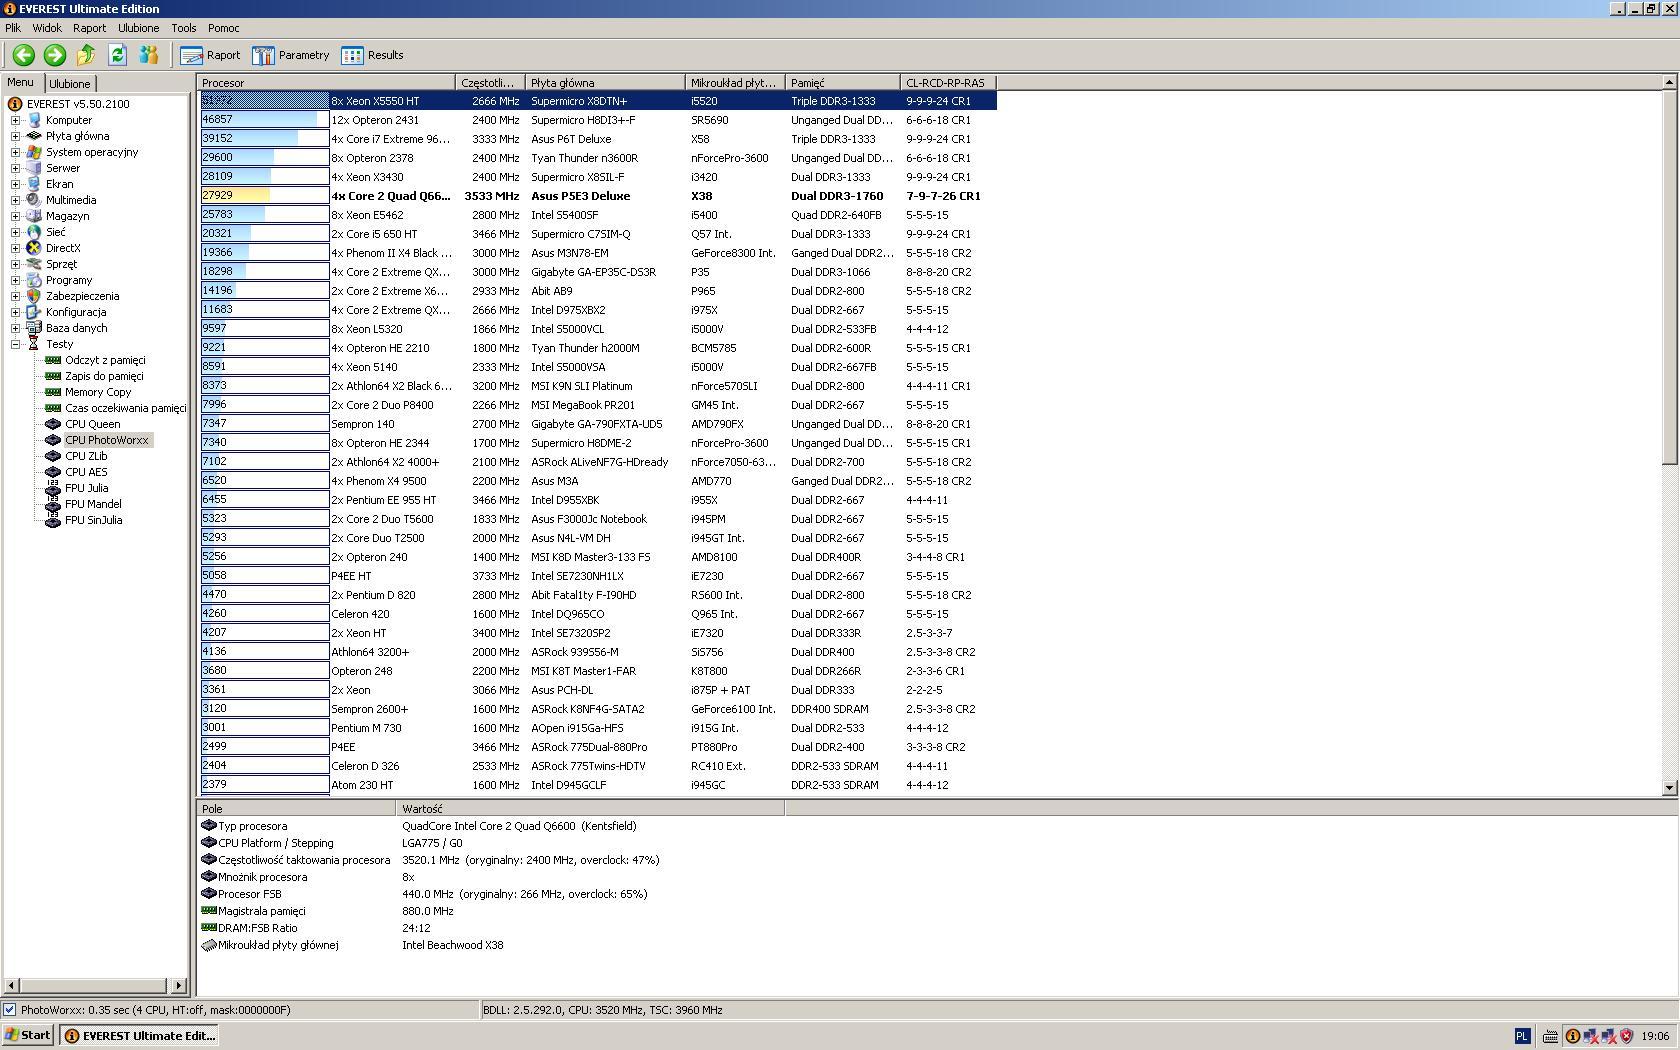This screenshot has width=1680, height=1050.
Task: Open the Raport toolbar button
Action: (x=210, y=56)
